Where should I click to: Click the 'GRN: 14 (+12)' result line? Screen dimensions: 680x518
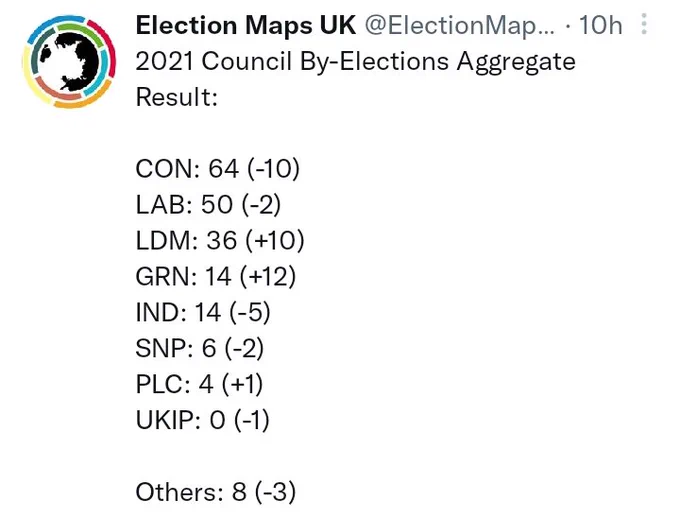click(x=216, y=276)
